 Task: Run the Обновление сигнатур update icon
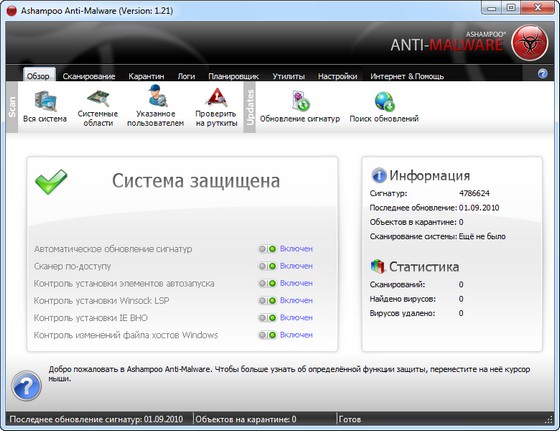click(x=300, y=101)
